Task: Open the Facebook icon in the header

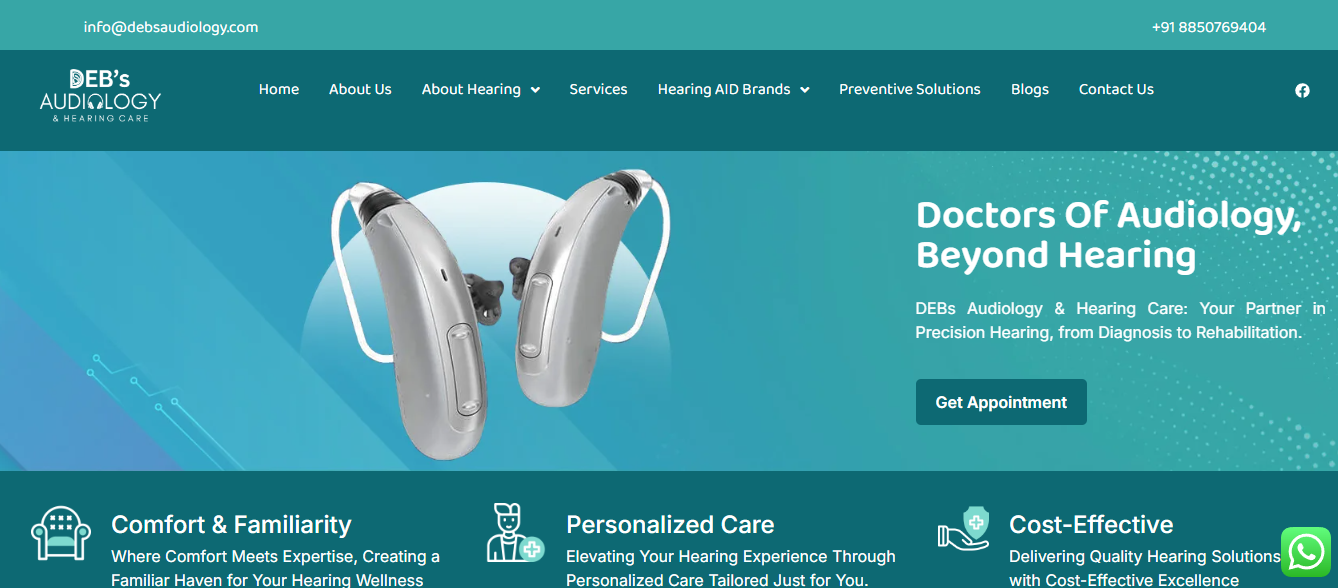Action: pos(1302,90)
